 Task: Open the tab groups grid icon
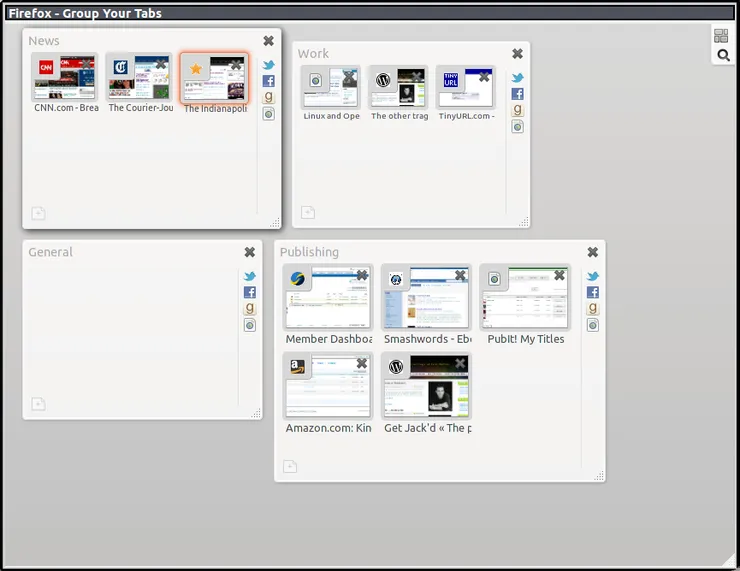pyautogui.click(x=721, y=35)
